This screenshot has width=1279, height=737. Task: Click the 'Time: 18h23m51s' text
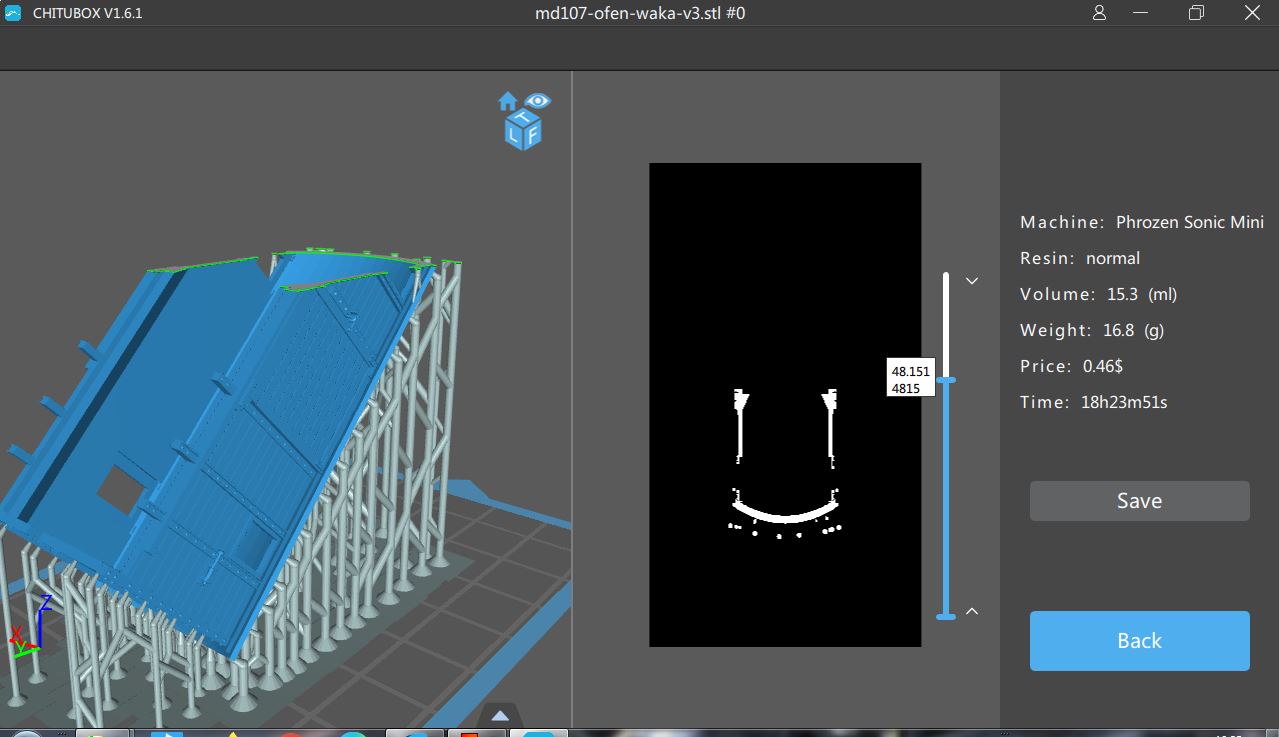click(x=1094, y=402)
